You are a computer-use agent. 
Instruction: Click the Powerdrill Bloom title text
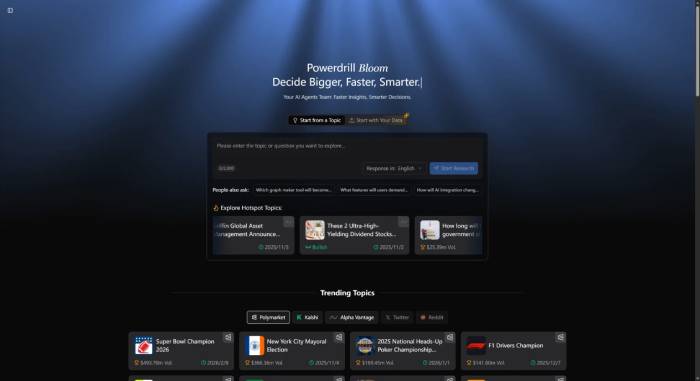tap(347, 68)
